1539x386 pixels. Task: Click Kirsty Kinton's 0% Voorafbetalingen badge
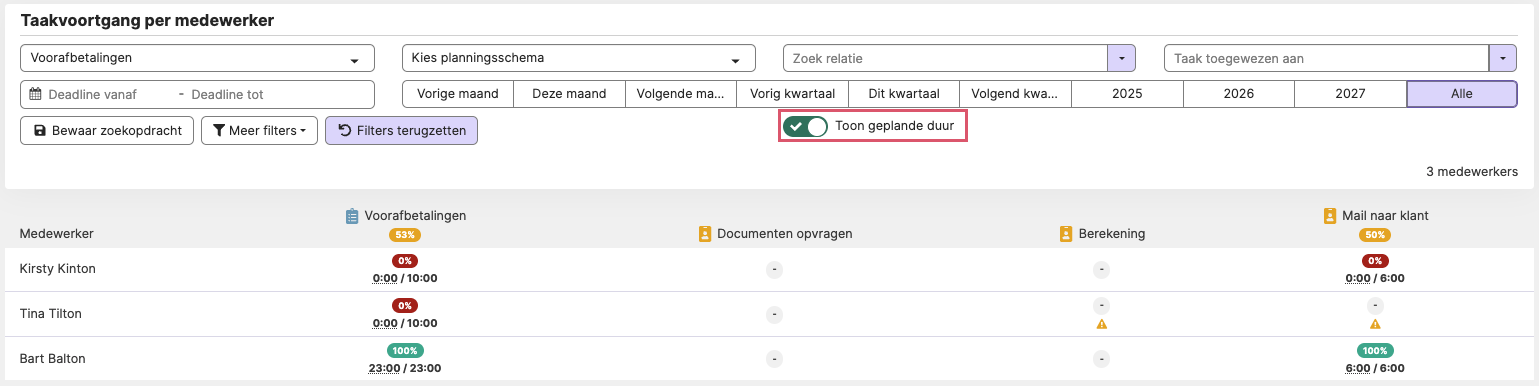click(x=405, y=261)
